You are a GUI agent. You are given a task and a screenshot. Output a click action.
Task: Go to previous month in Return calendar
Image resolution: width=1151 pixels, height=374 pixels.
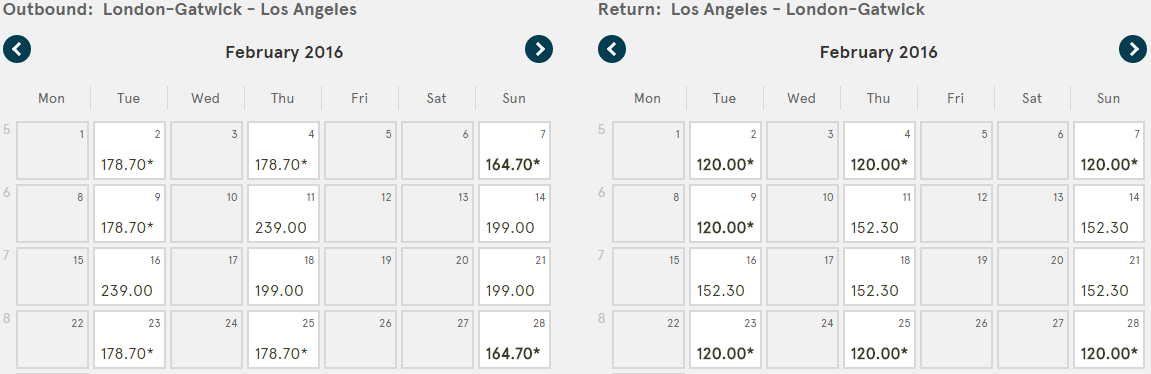pos(611,49)
